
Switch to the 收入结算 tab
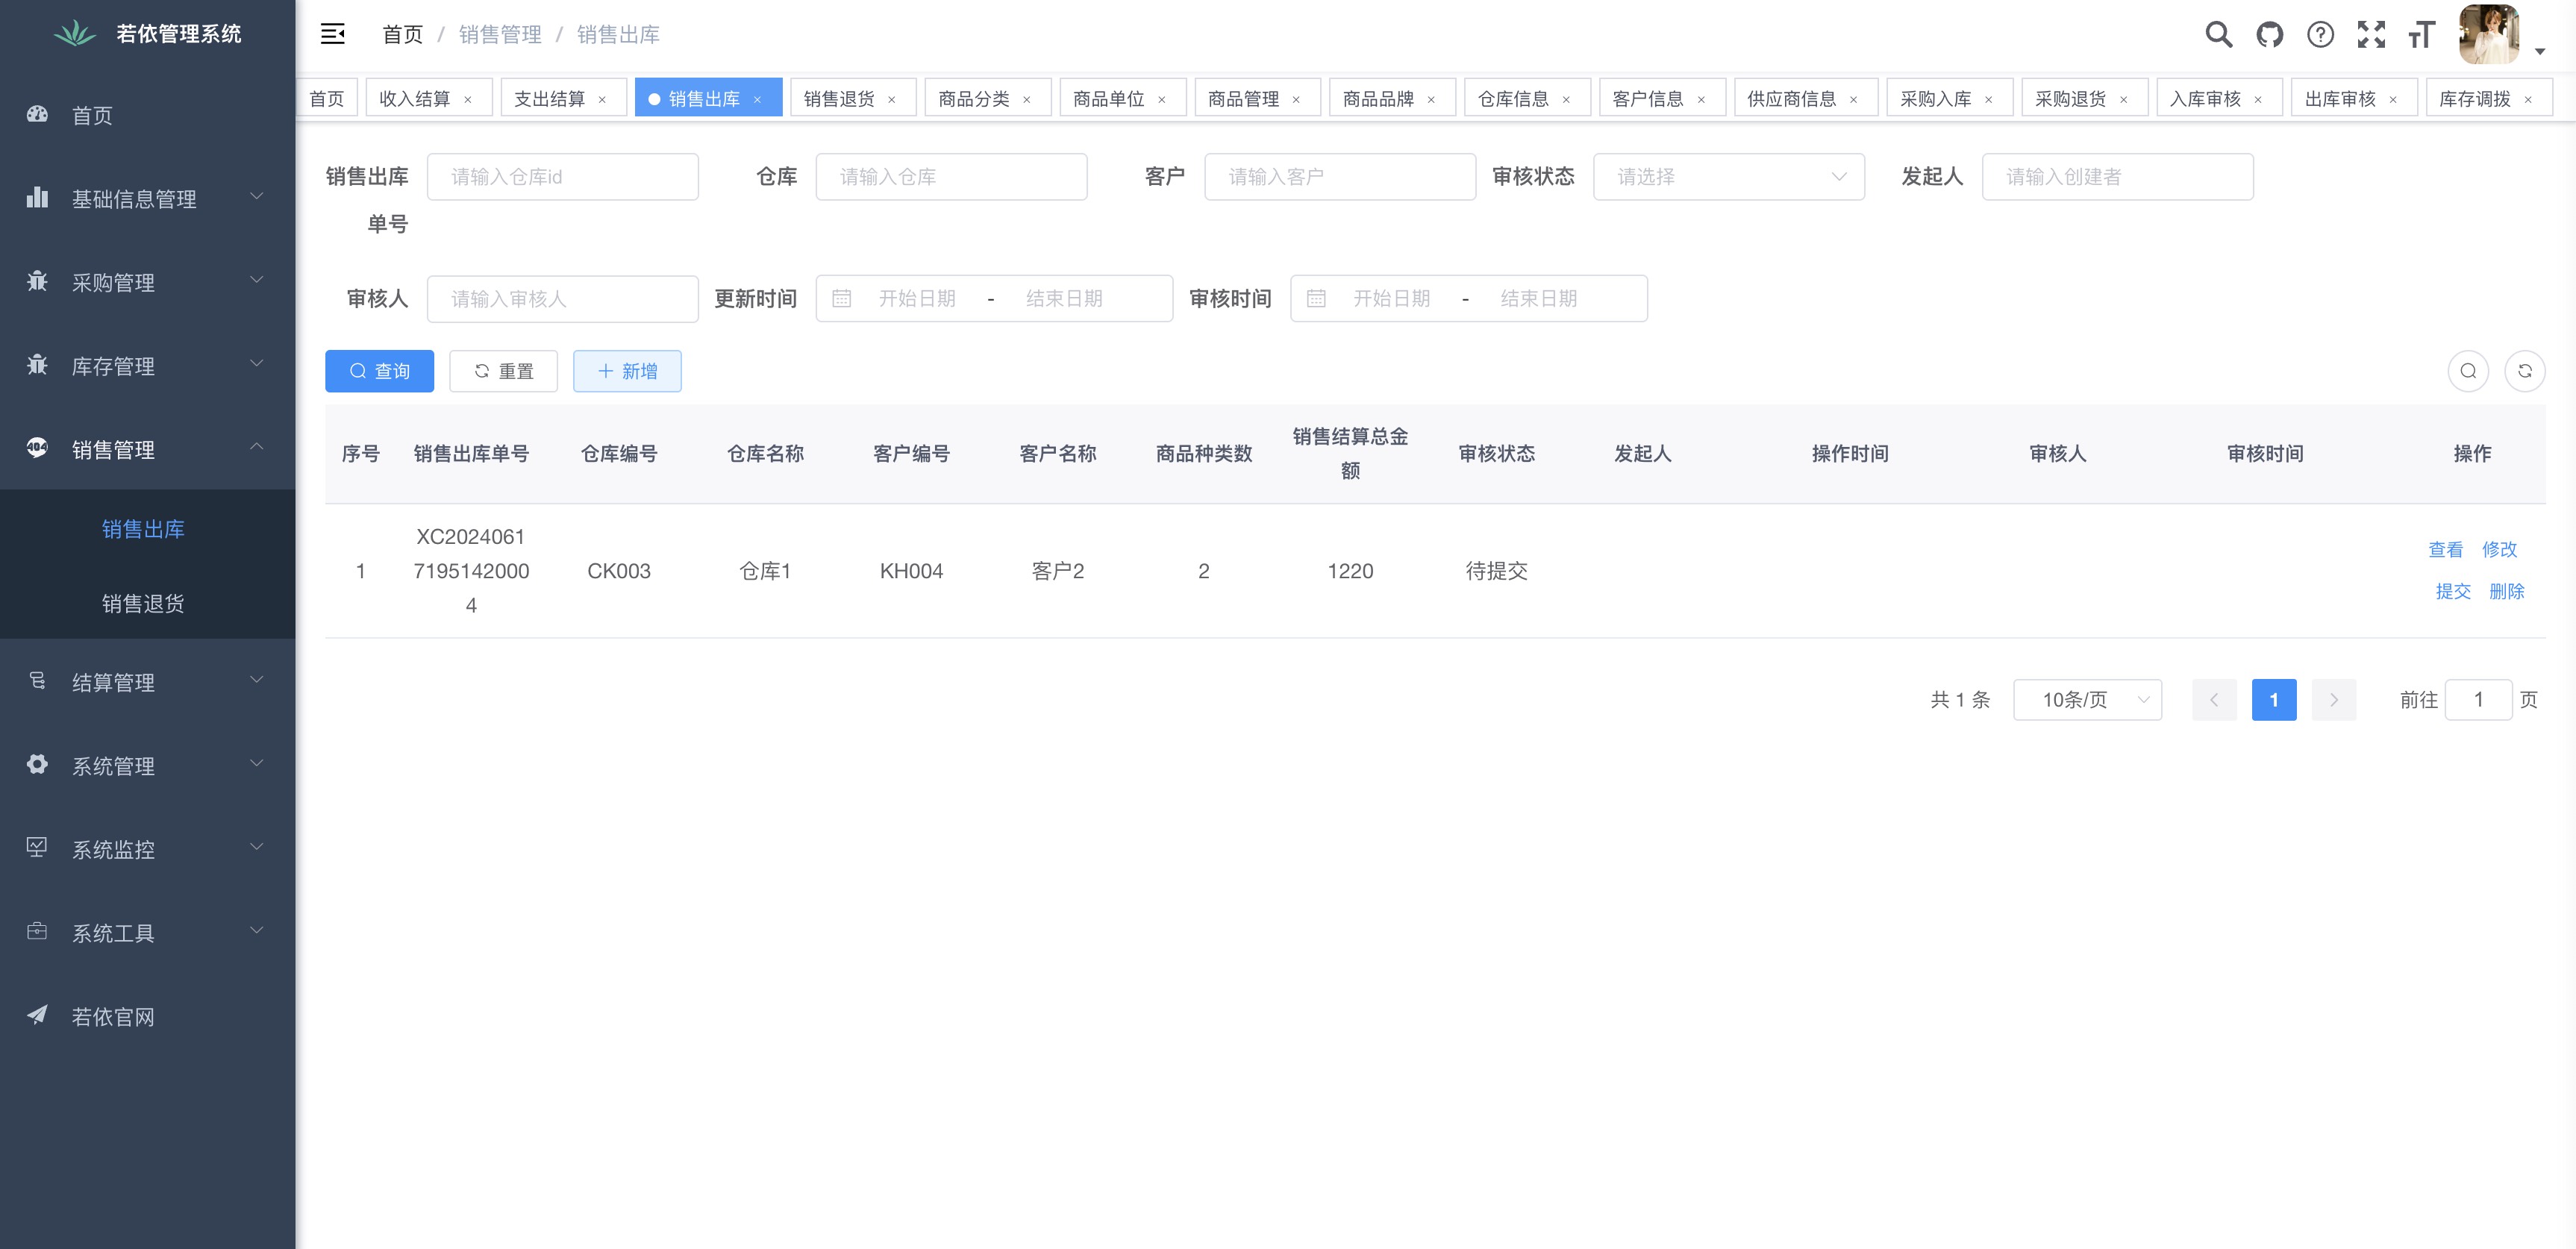click(415, 99)
